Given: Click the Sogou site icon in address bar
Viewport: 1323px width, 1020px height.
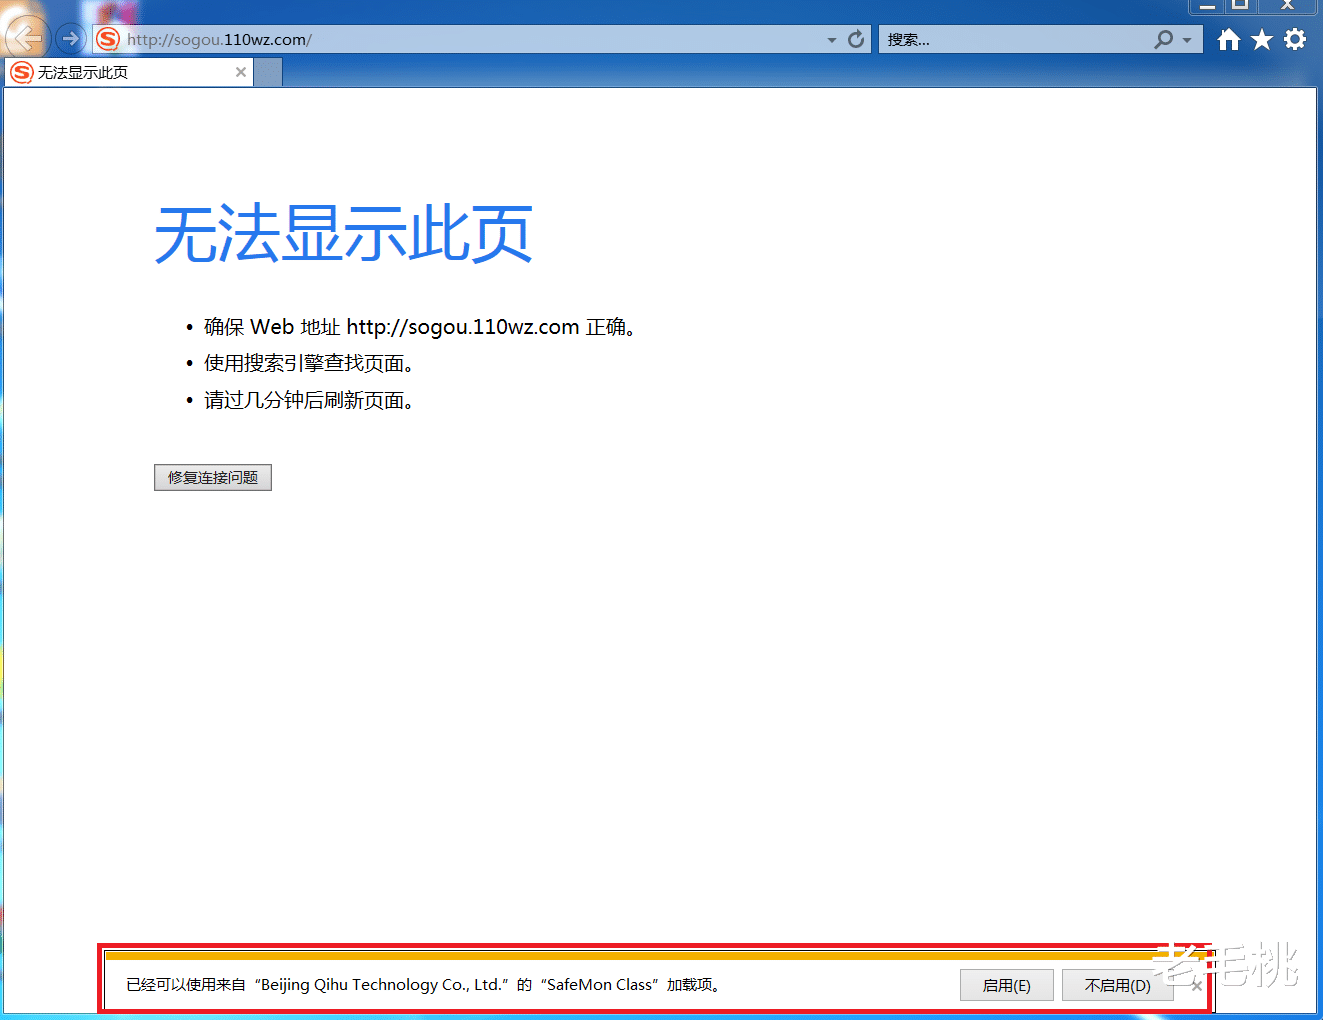Looking at the screenshot, I should click(108, 39).
